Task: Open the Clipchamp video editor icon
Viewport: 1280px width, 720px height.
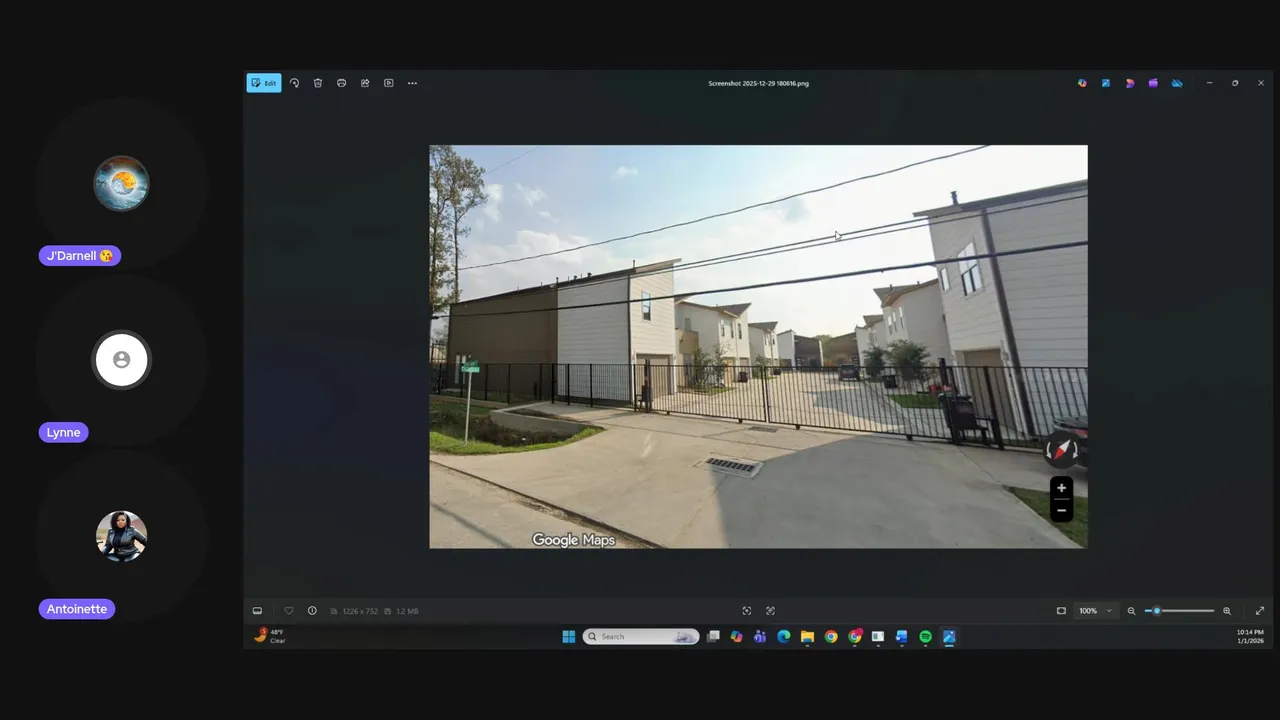Action: tap(1153, 83)
